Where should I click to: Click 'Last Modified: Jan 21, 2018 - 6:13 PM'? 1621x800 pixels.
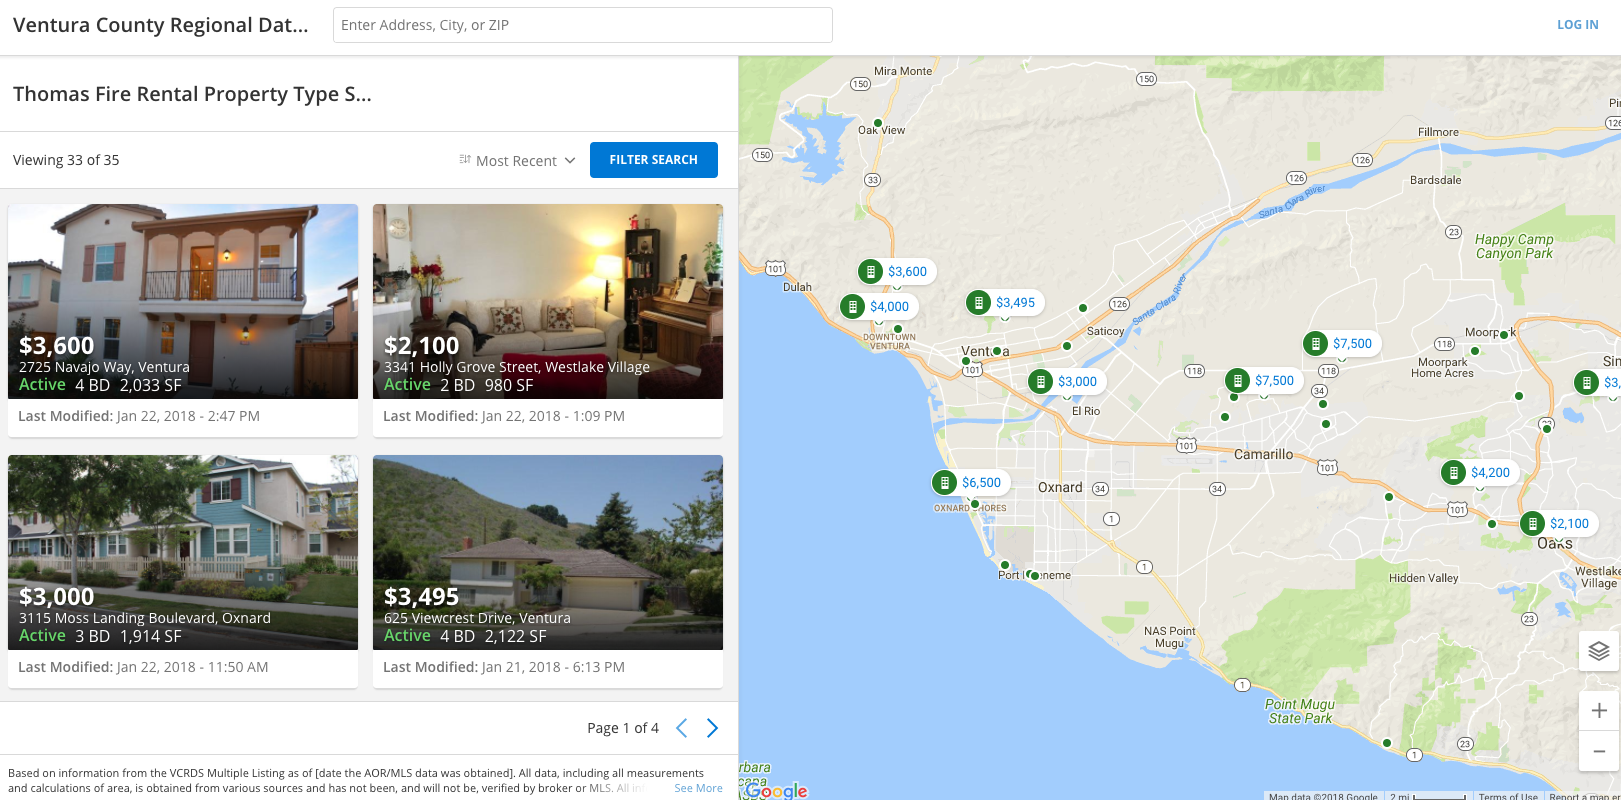[504, 667]
